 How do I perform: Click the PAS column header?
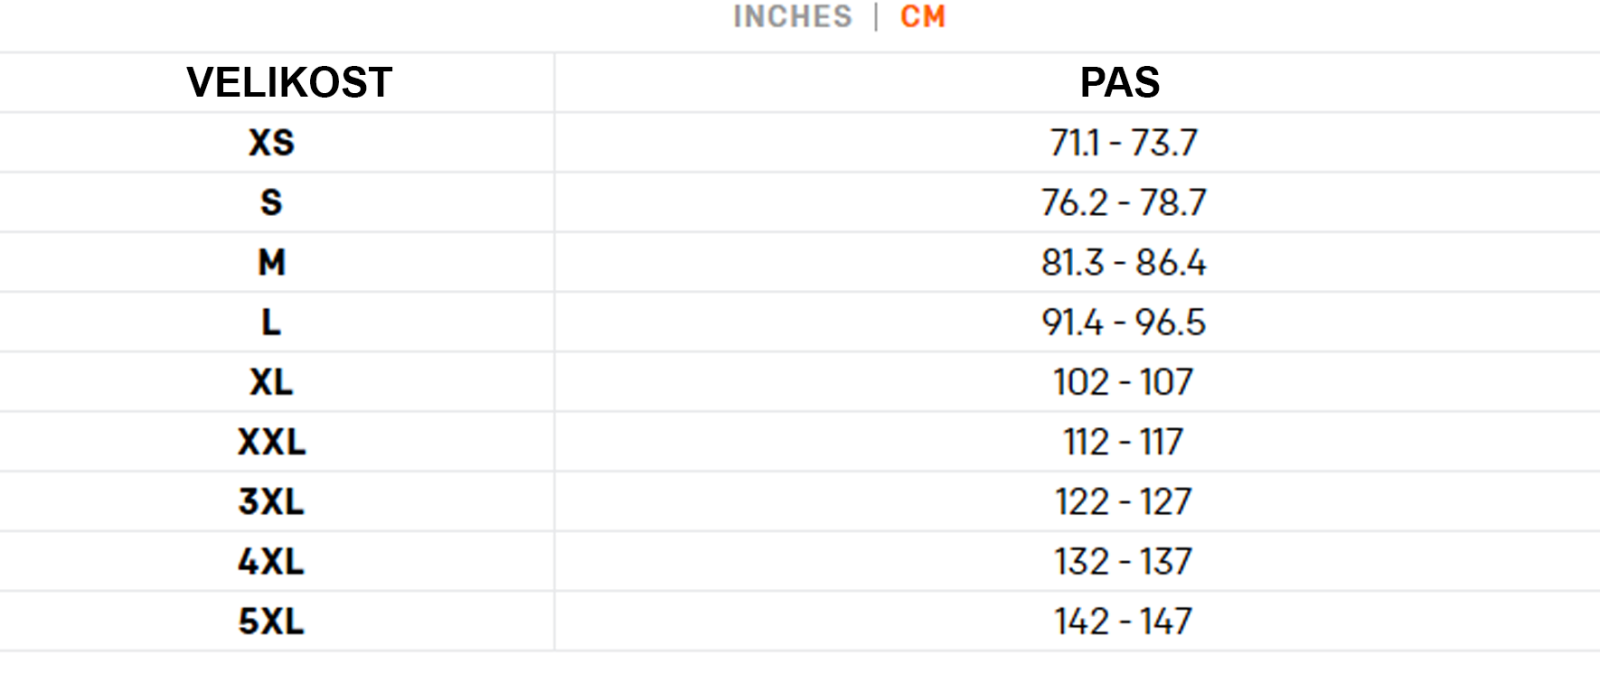(1120, 82)
